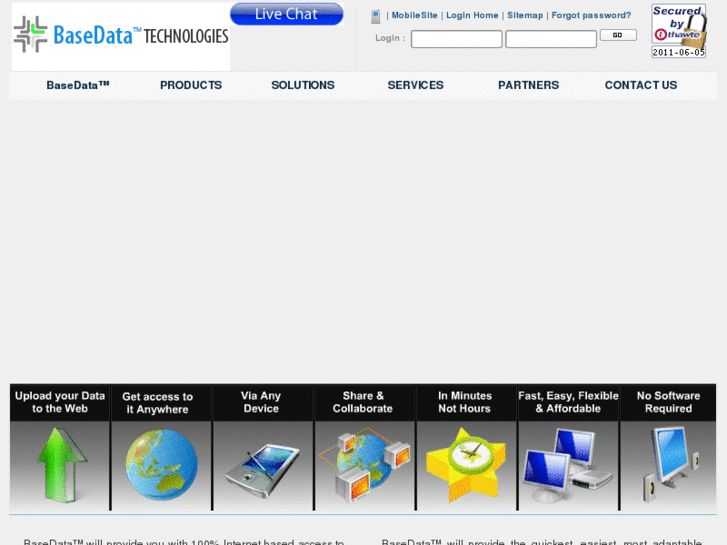Click the PDA device icon
The height and width of the screenshot is (545, 727).
click(262, 470)
